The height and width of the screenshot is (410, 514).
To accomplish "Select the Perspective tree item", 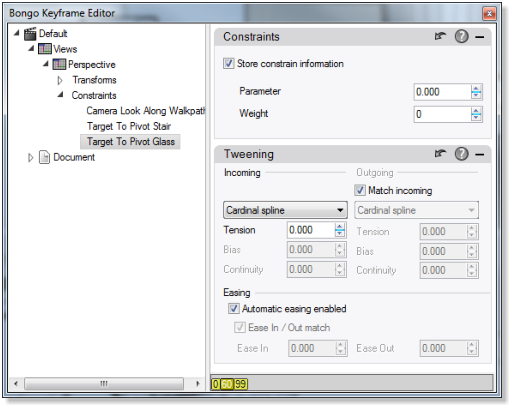I will [92, 64].
